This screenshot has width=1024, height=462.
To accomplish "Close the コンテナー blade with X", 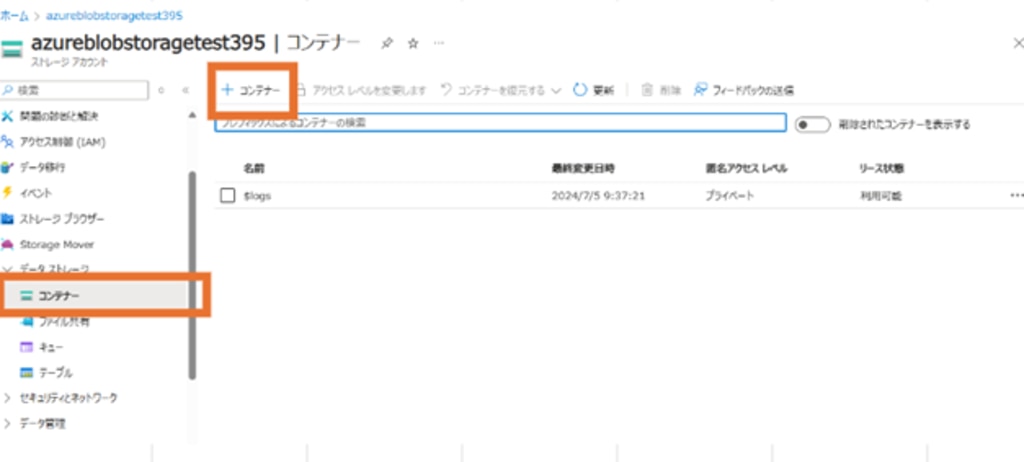I will [x=1017, y=43].
